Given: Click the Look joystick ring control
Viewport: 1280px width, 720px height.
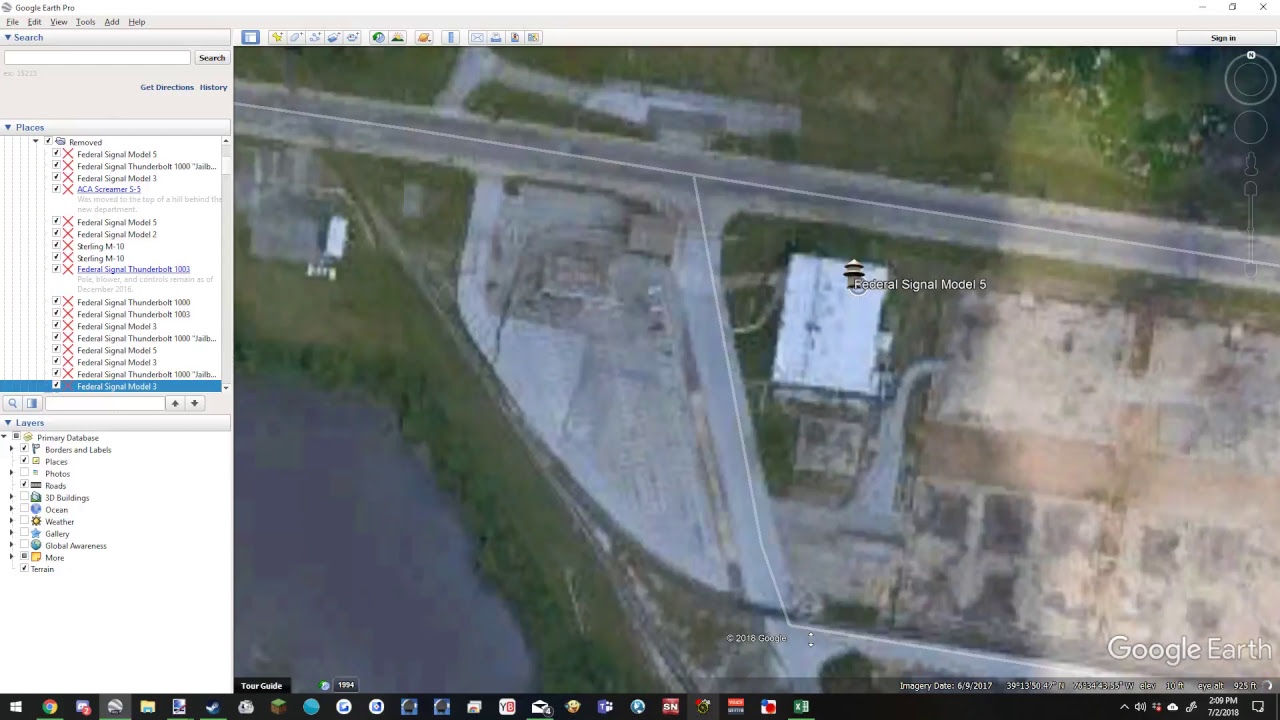Looking at the screenshot, I should coord(1251,79).
